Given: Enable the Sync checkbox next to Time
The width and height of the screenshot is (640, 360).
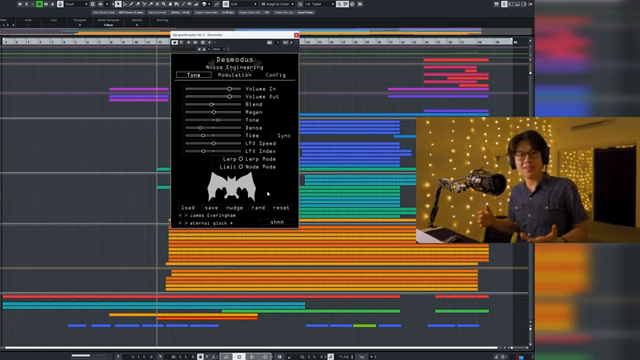Looking at the screenshot, I should pos(273,136).
